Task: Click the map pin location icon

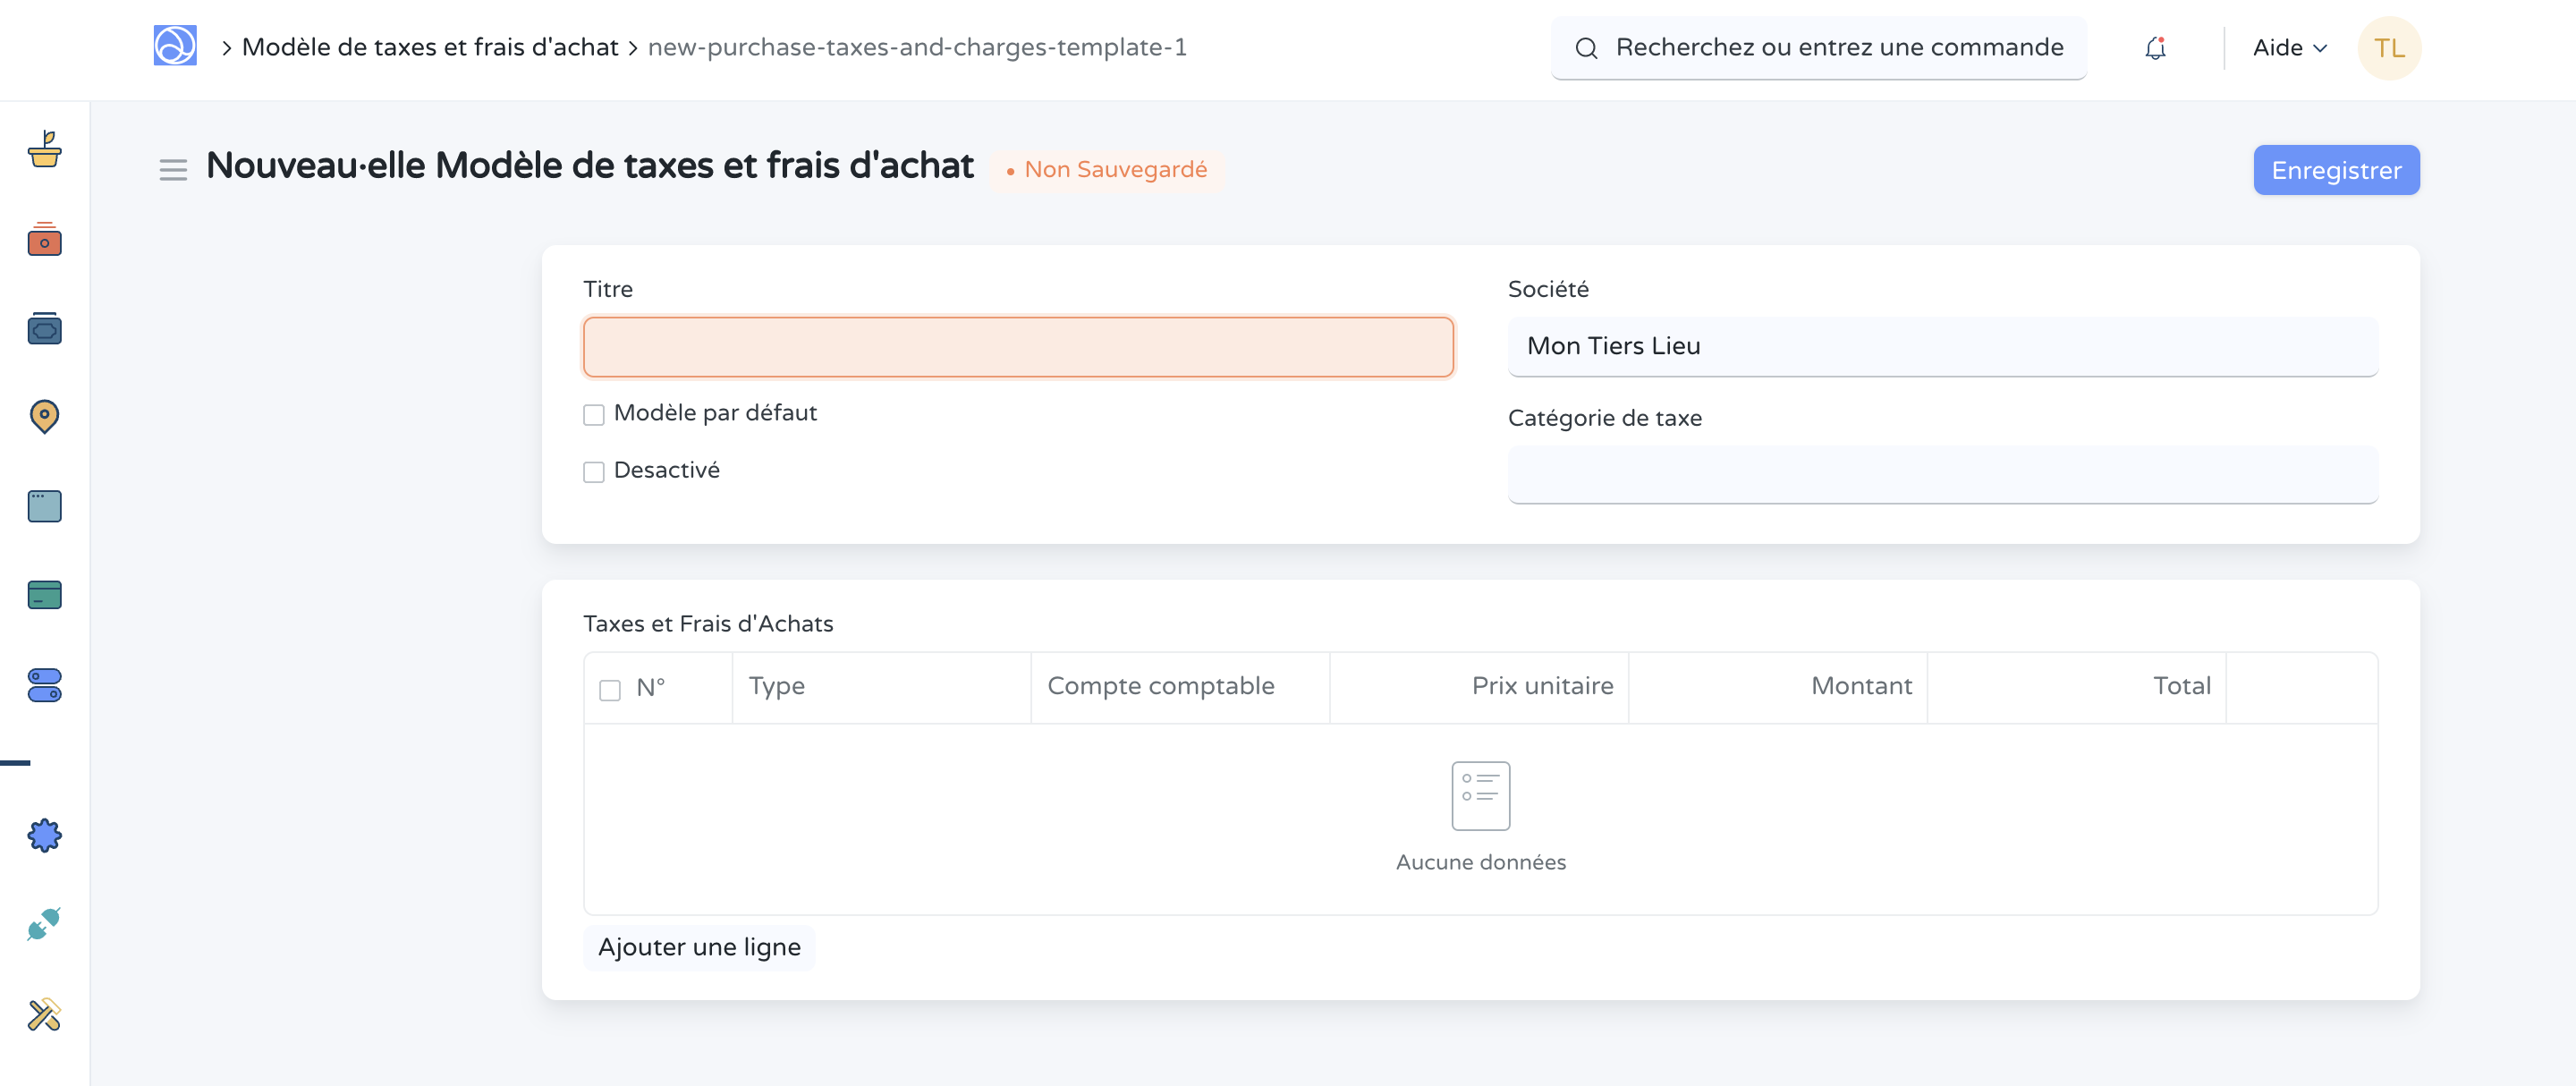Action: (x=44, y=416)
